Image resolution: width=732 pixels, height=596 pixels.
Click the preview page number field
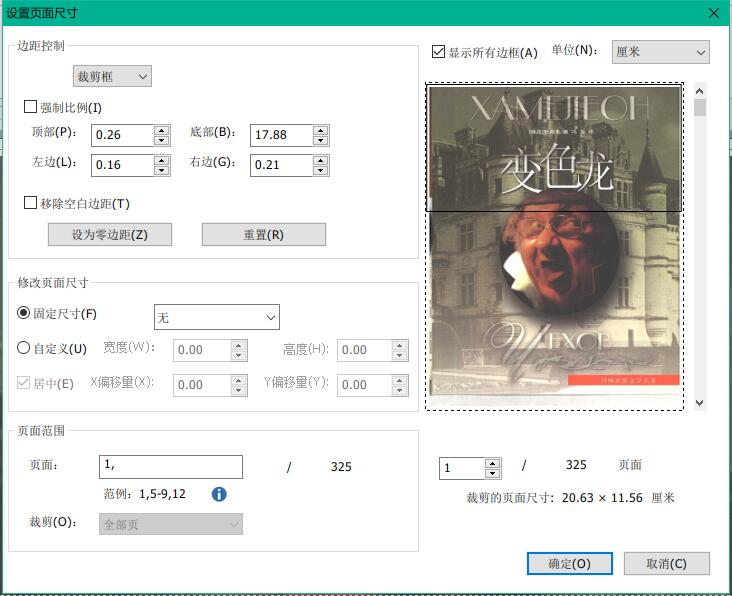tap(462, 468)
